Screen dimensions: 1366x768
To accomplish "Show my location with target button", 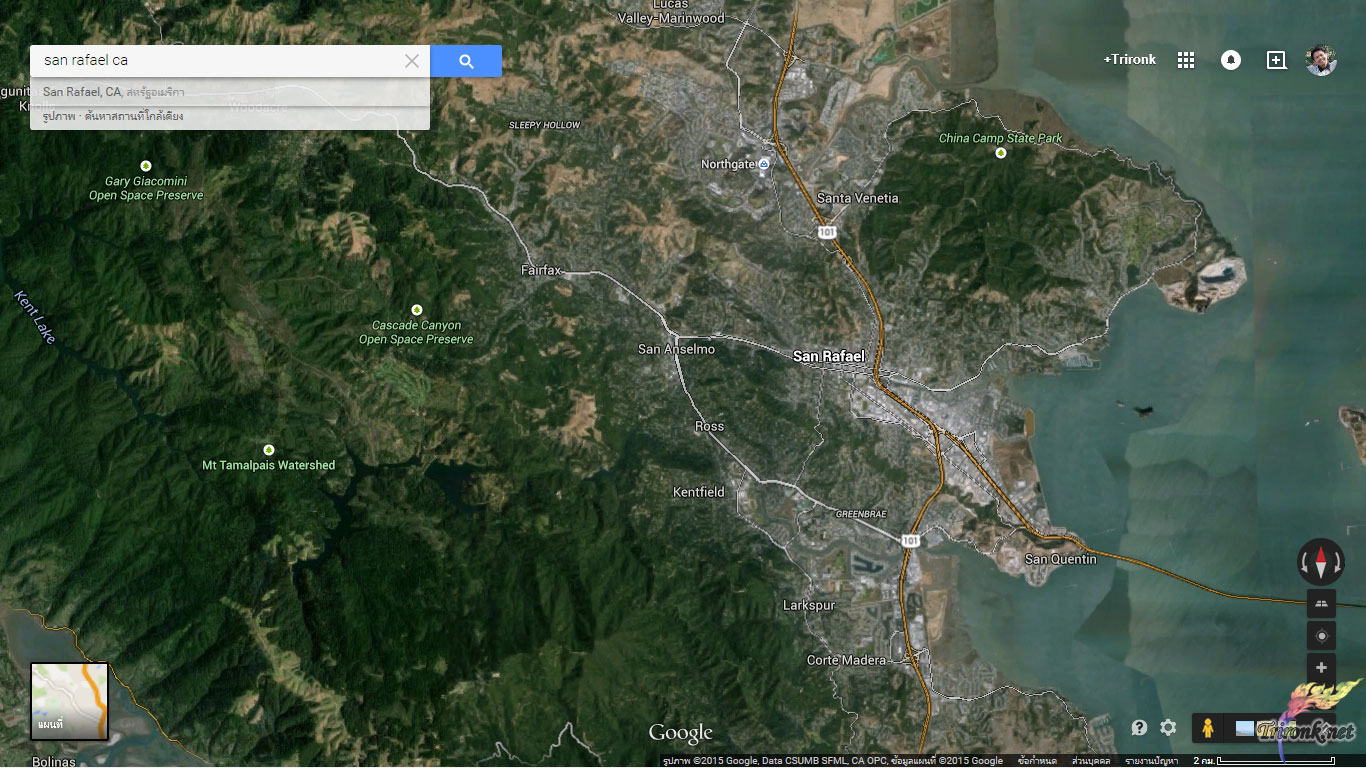I will pos(1321,636).
